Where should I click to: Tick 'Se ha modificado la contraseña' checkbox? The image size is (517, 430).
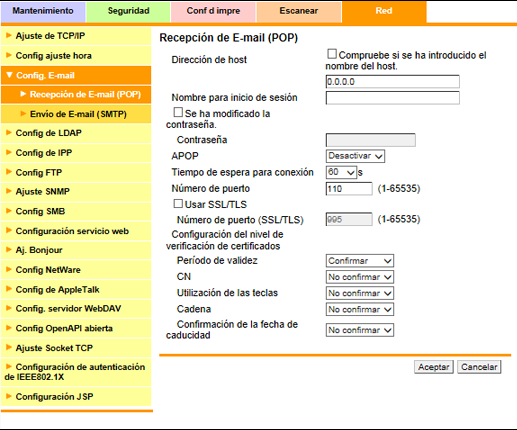[178, 112]
